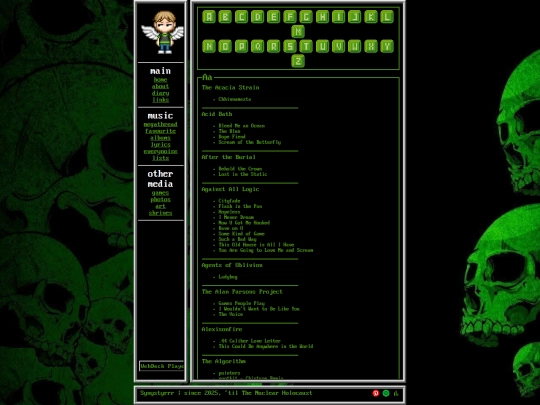Open the lyrics page
This screenshot has height=405, width=540.
click(x=160, y=145)
